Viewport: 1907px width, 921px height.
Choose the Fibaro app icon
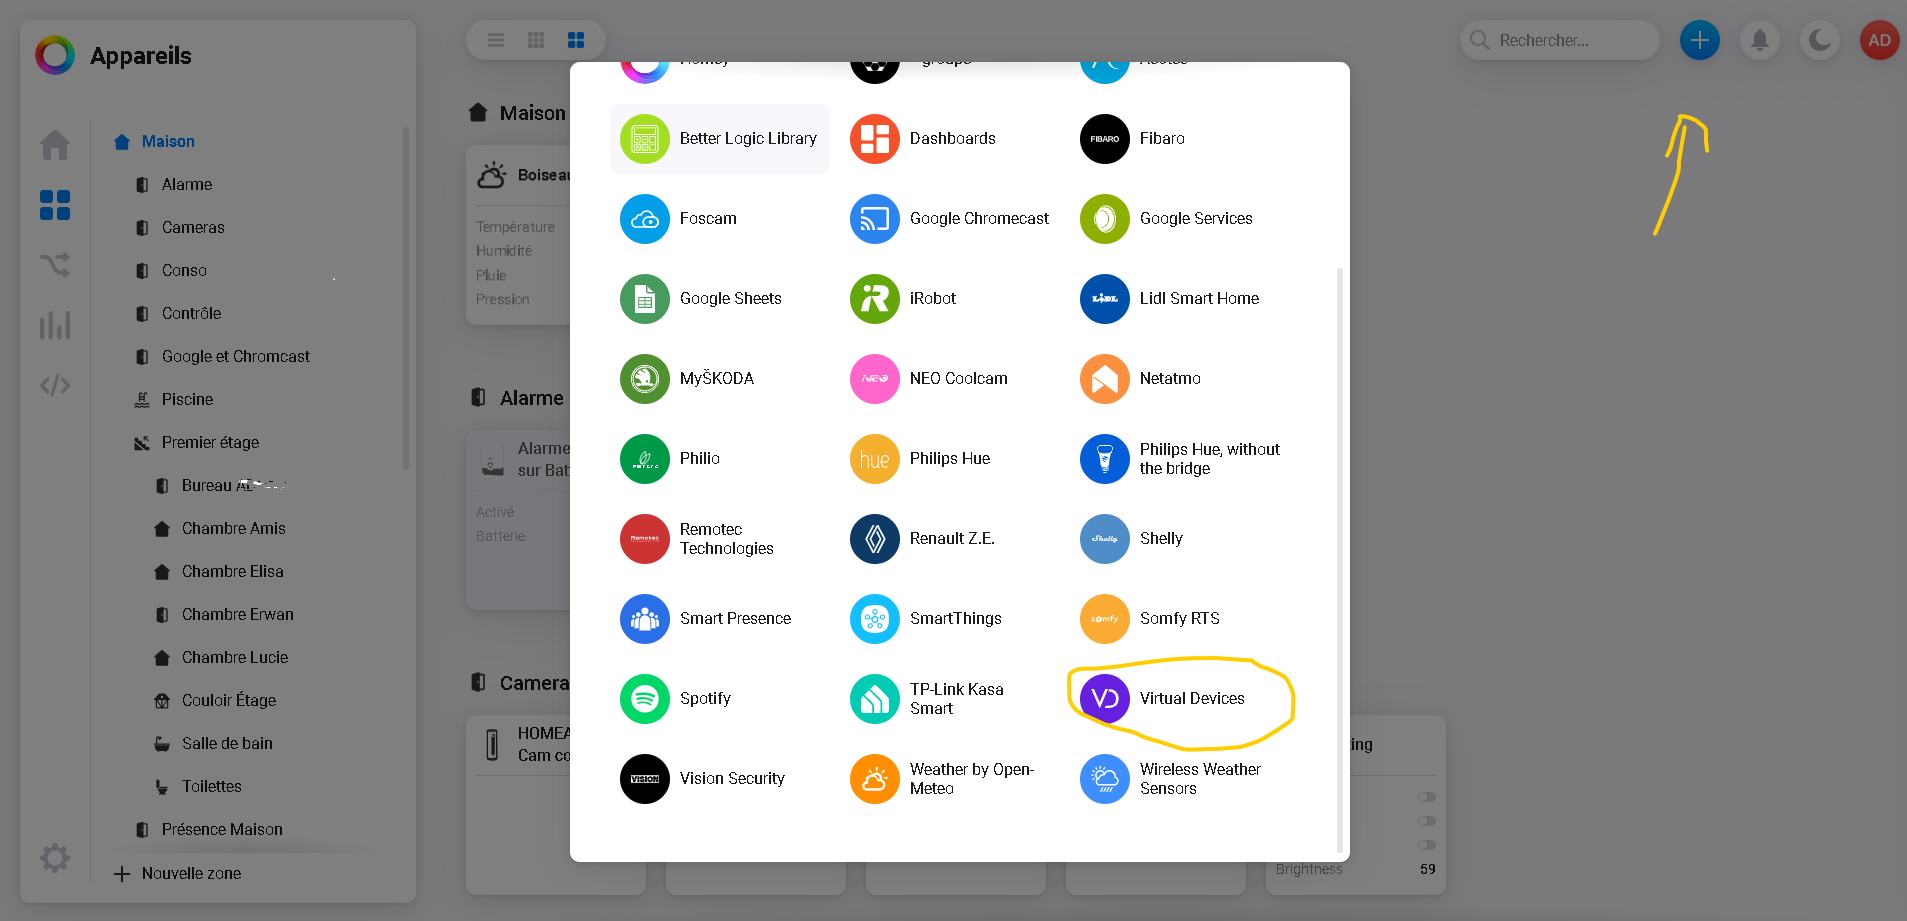pos(1105,139)
